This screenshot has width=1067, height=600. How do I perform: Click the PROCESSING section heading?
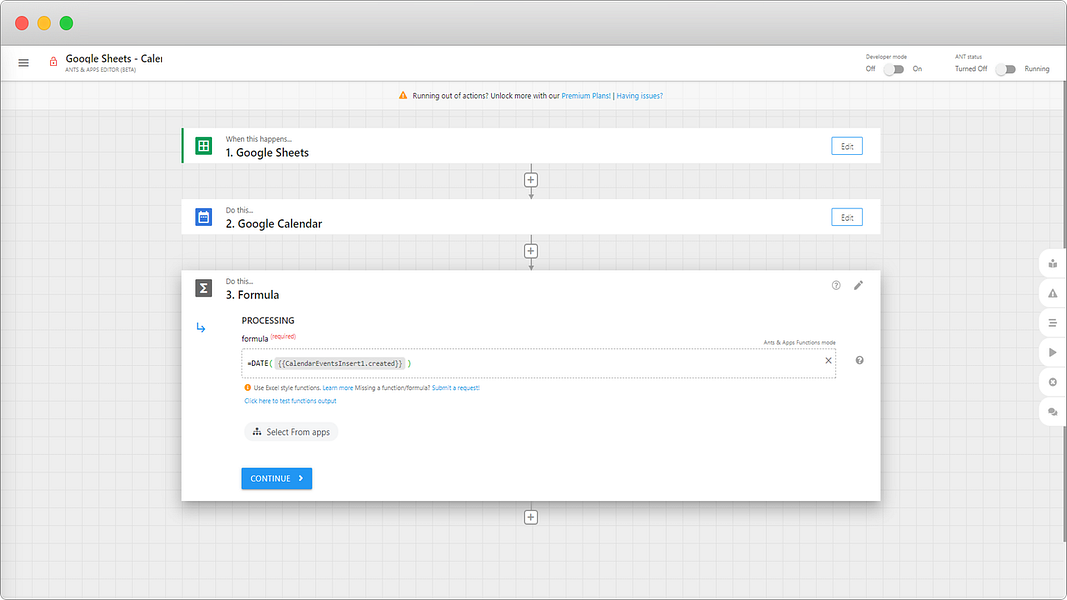pos(268,320)
